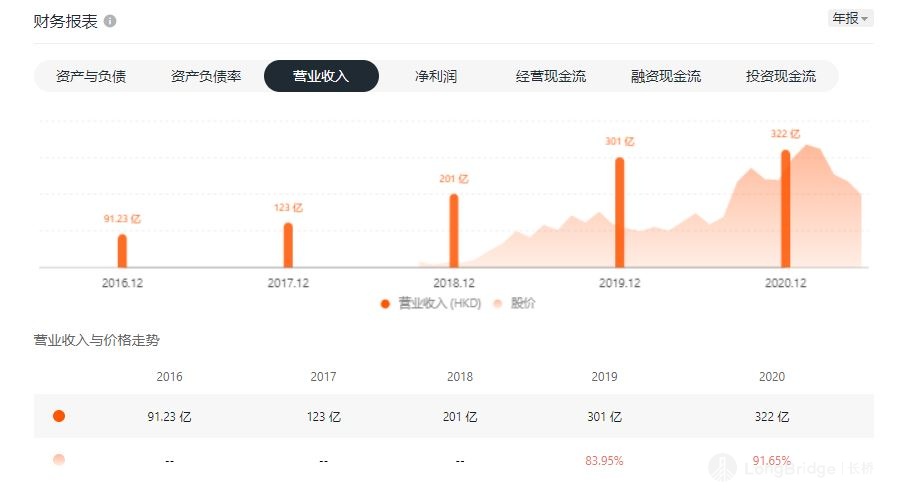Switch to the 净利润 tab
Image resolution: width=899 pixels, height=500 pixels.
[436, 76]
